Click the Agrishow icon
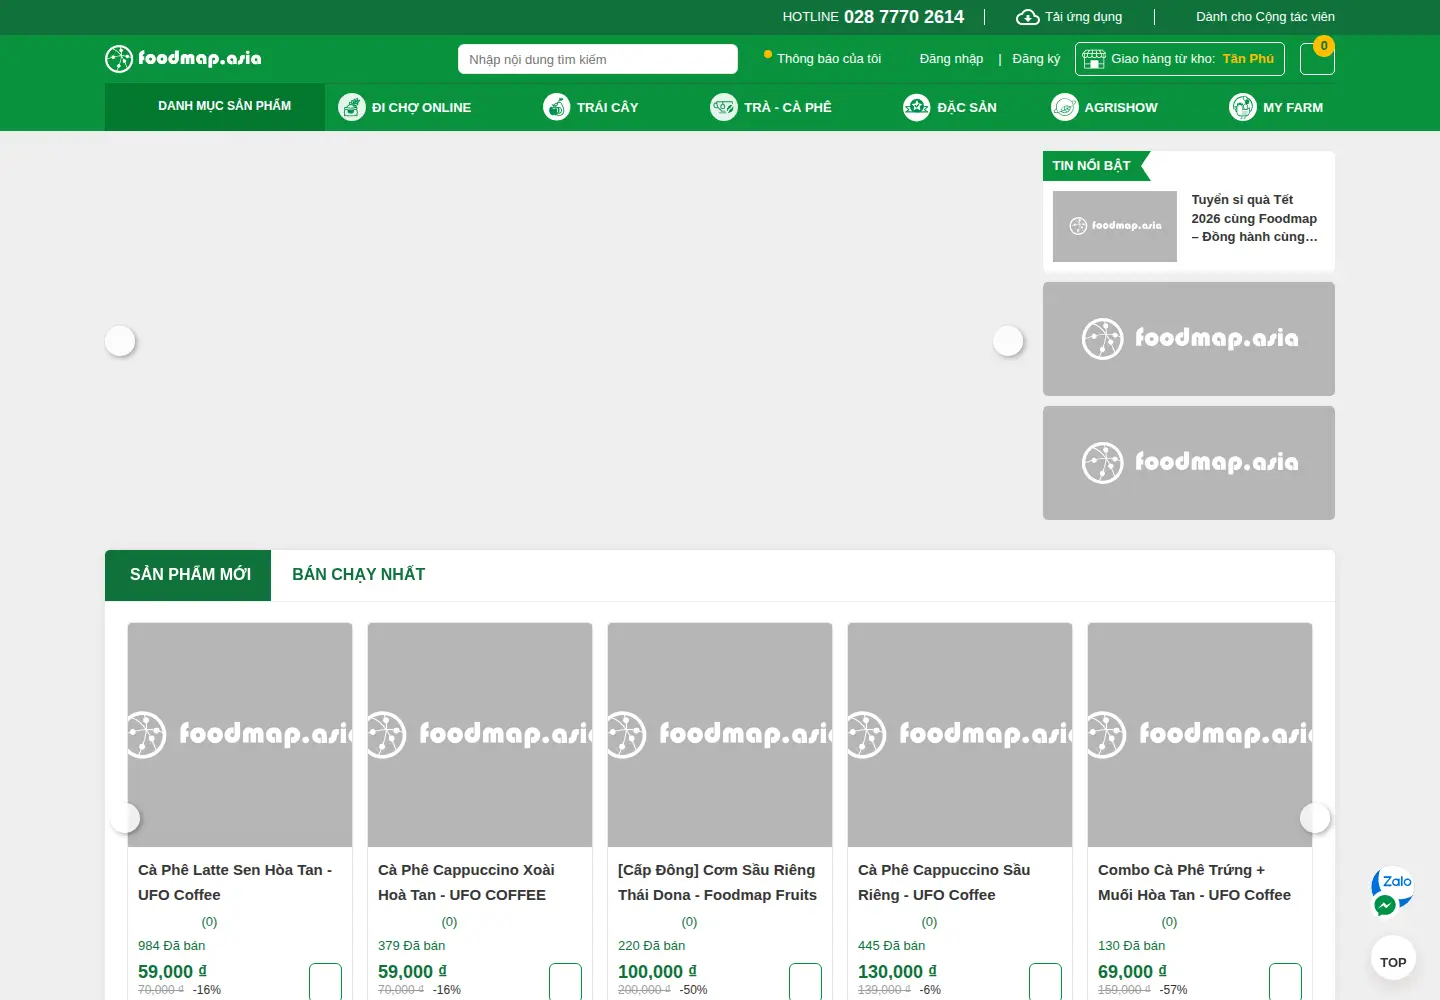This screenshot has height=1000, width=1440. [1065, 107]
